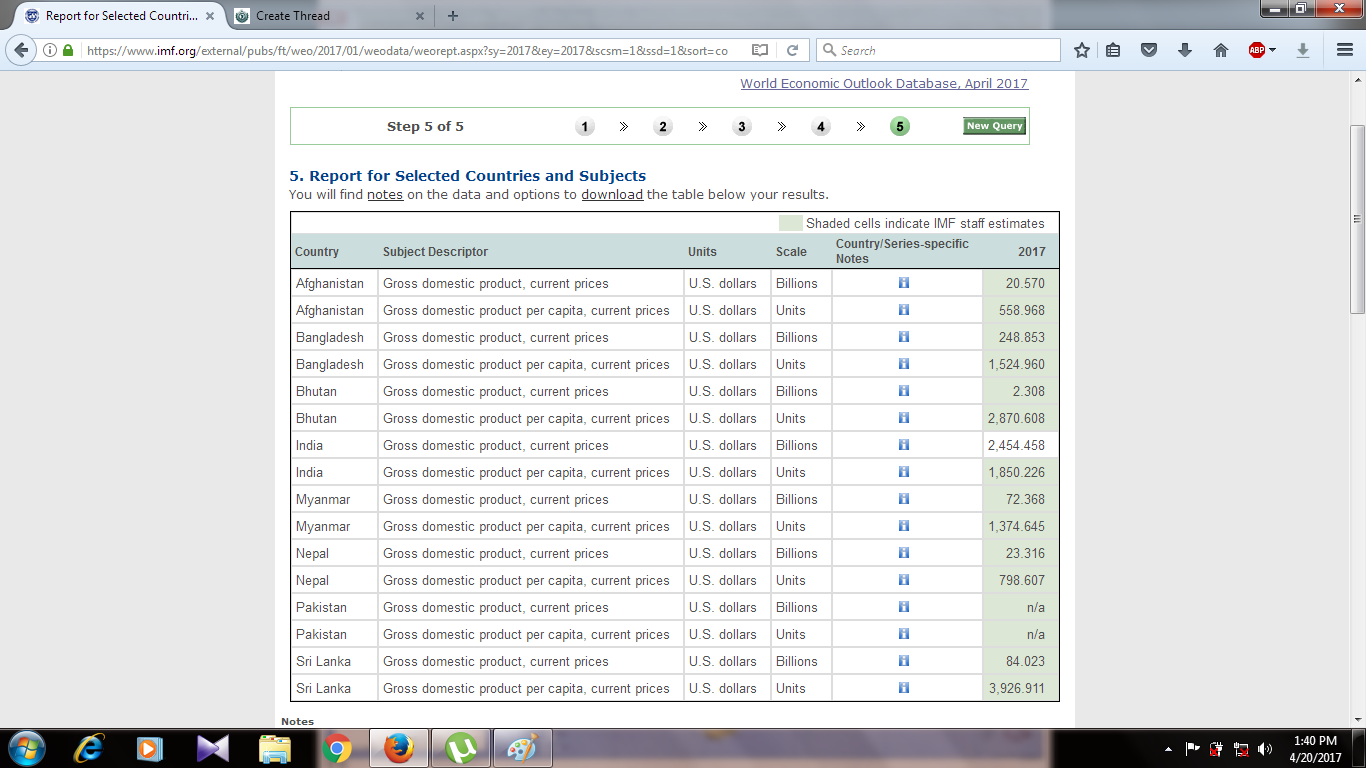The height and width of the screenshot is (768, 1366).
Task: Open info note for Sri Lanka GDP current prices
Action: [904, 661]
